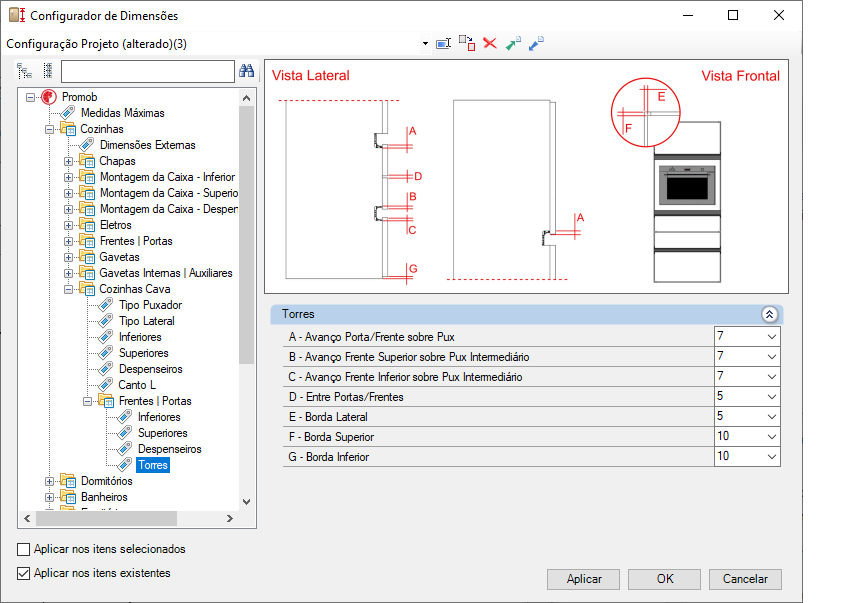The height and width of the screenshot is (603, 852).
Task: Click the collapse all tree icon
Action: [x=47, y=71]
